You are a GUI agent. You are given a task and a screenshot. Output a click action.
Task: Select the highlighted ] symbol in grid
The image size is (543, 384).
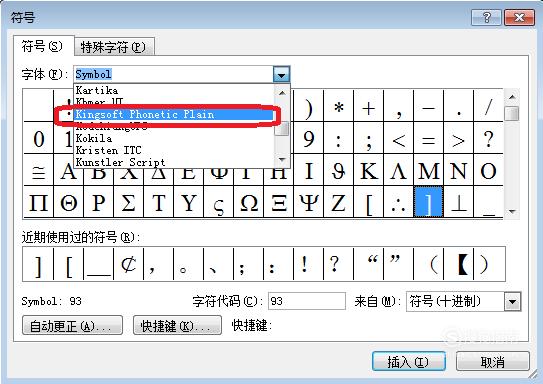428,202
